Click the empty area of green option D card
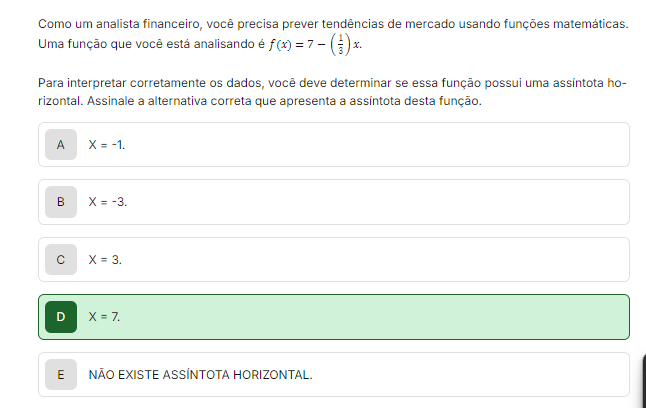The width and height of the screenshot is (646, 408). point(371,317)
